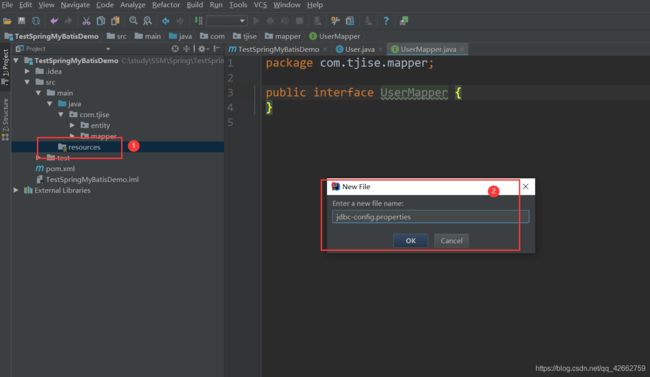
Task: Click Cancel in the New File dialog
Action: click(451, 241)
